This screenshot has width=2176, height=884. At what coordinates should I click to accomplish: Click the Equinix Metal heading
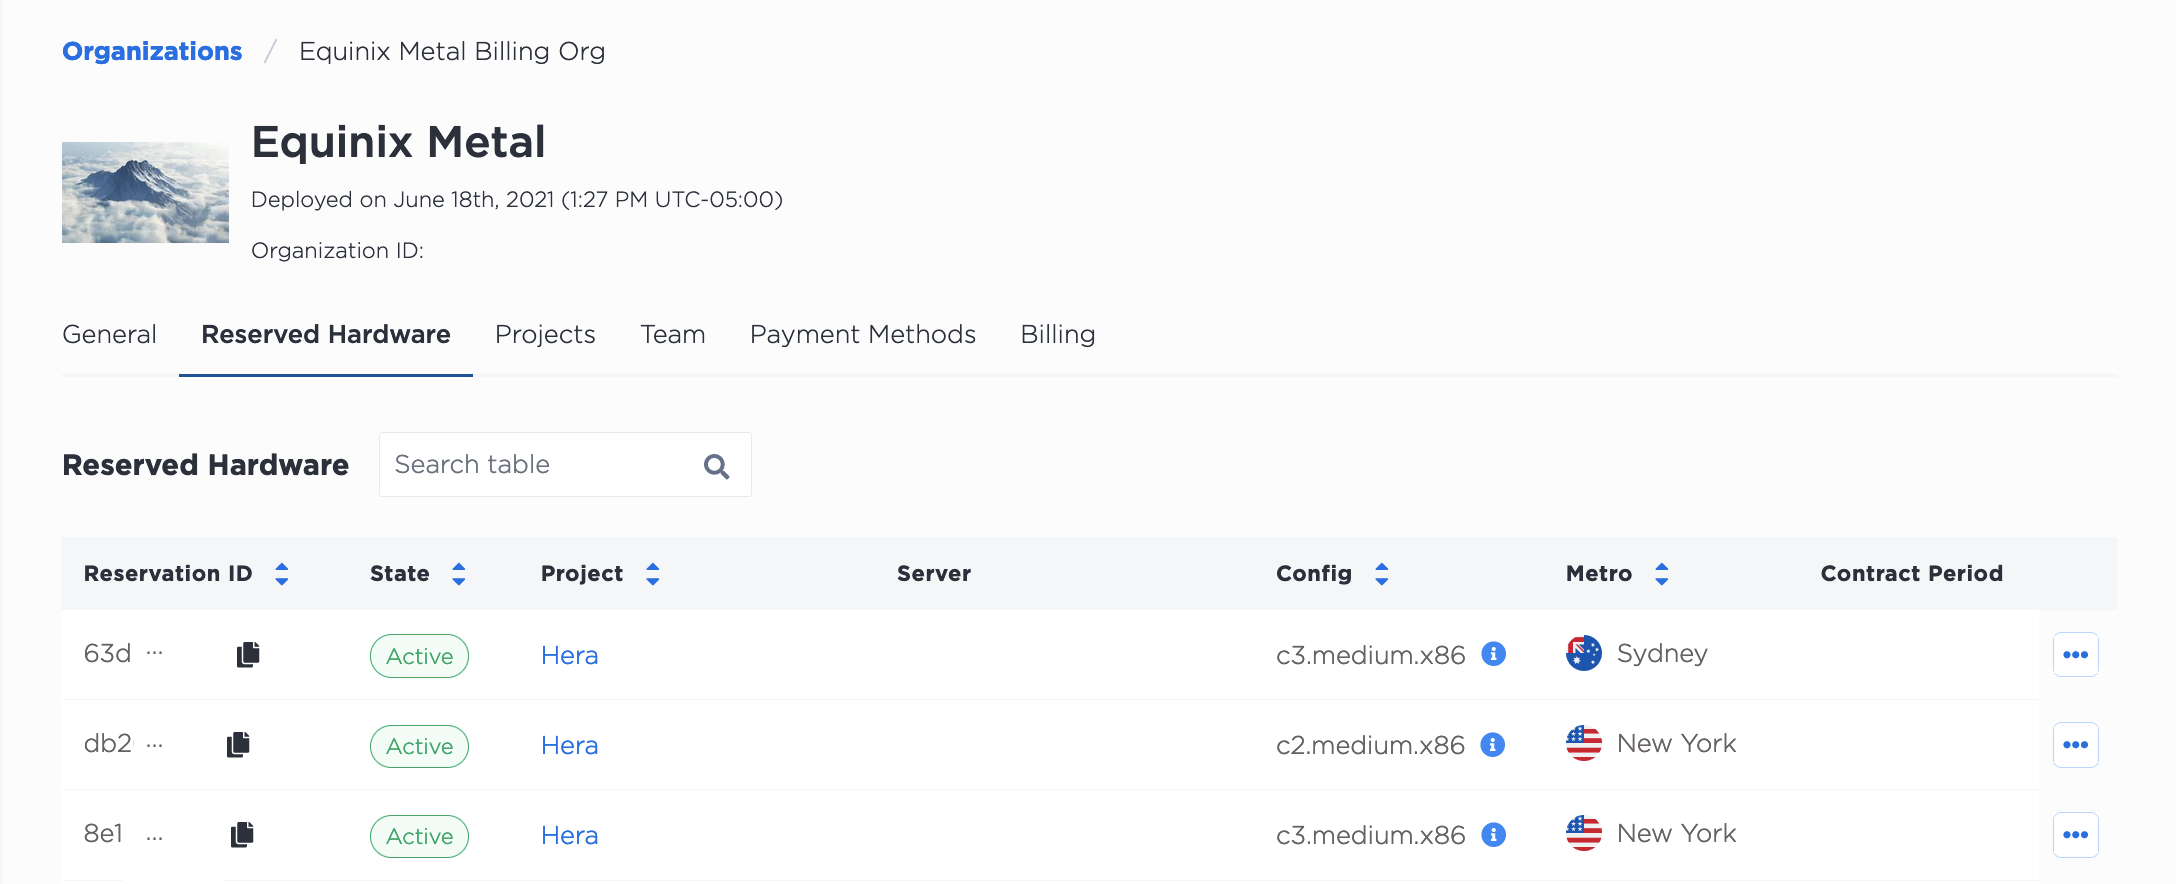click(x=398, y=142)
